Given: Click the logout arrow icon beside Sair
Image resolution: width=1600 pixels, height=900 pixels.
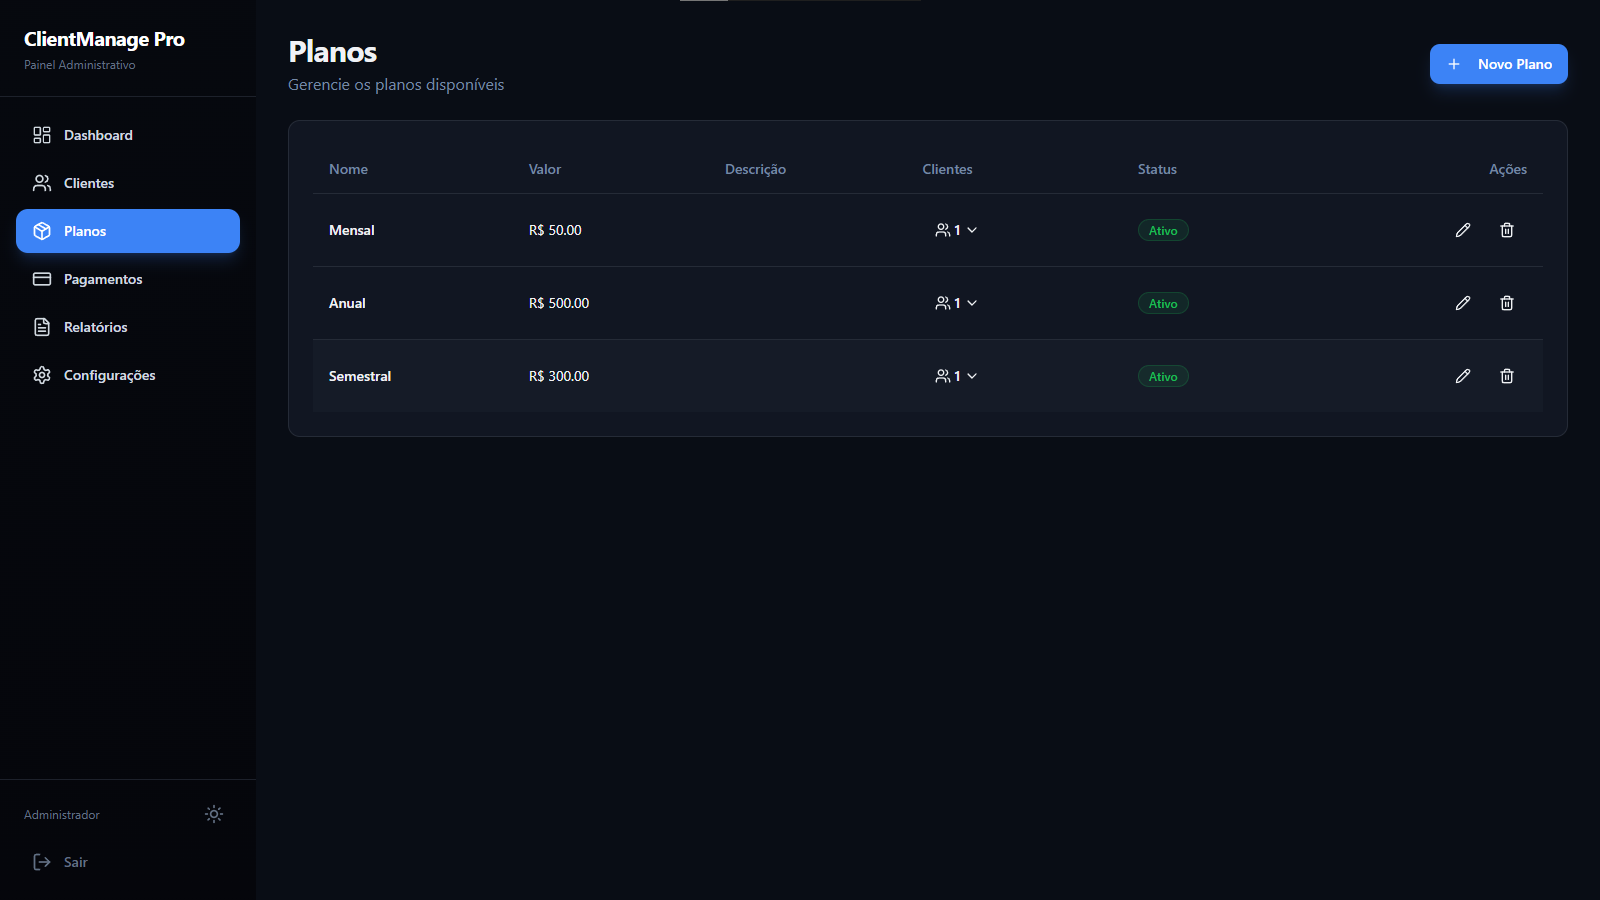Looking at the screenshot, I should 42,862.
